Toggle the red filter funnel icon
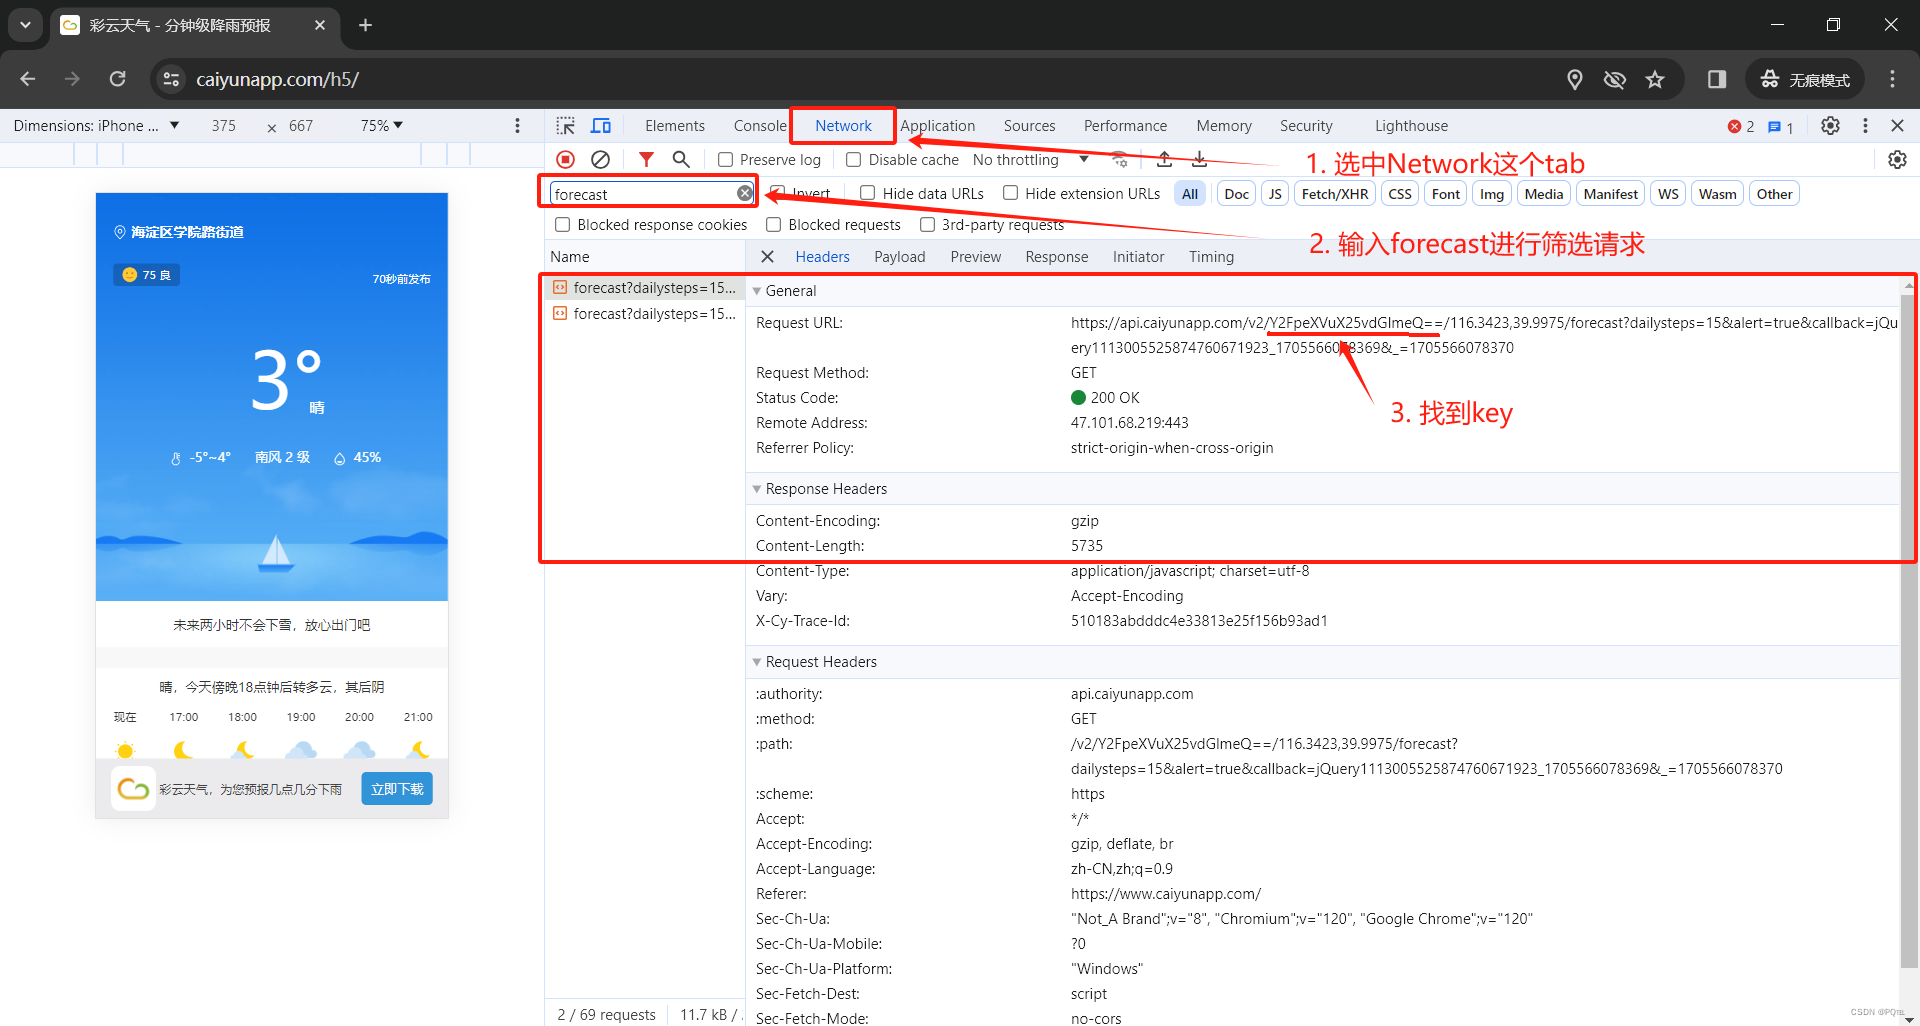 coord(646,160)
